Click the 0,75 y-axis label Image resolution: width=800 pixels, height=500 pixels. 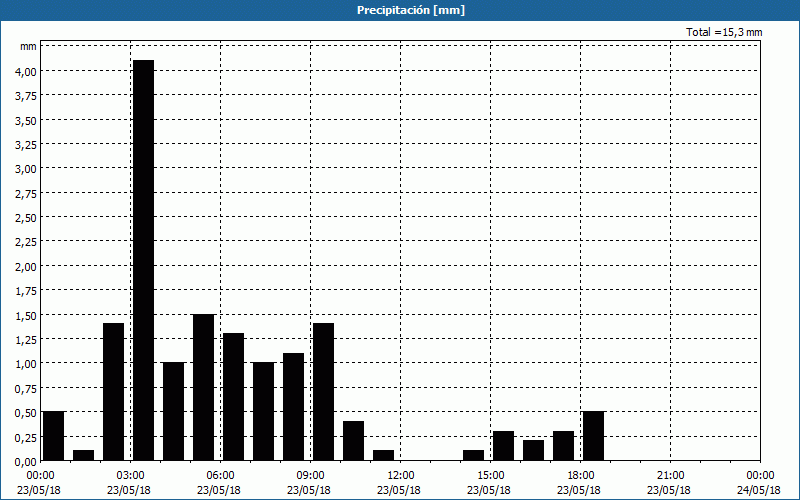click(26, 388)
